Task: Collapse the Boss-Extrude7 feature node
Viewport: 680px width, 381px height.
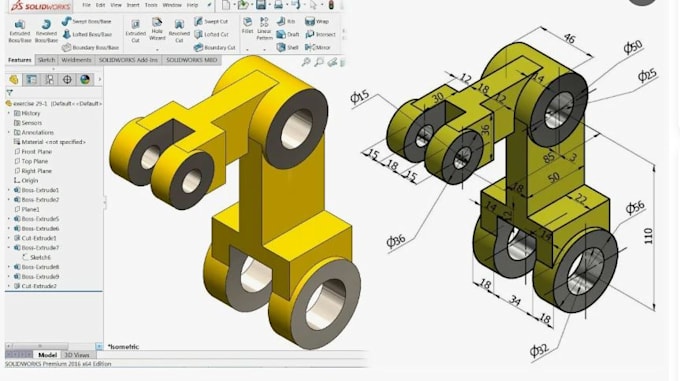Action: pyautogui.click(x=9, y=247)
